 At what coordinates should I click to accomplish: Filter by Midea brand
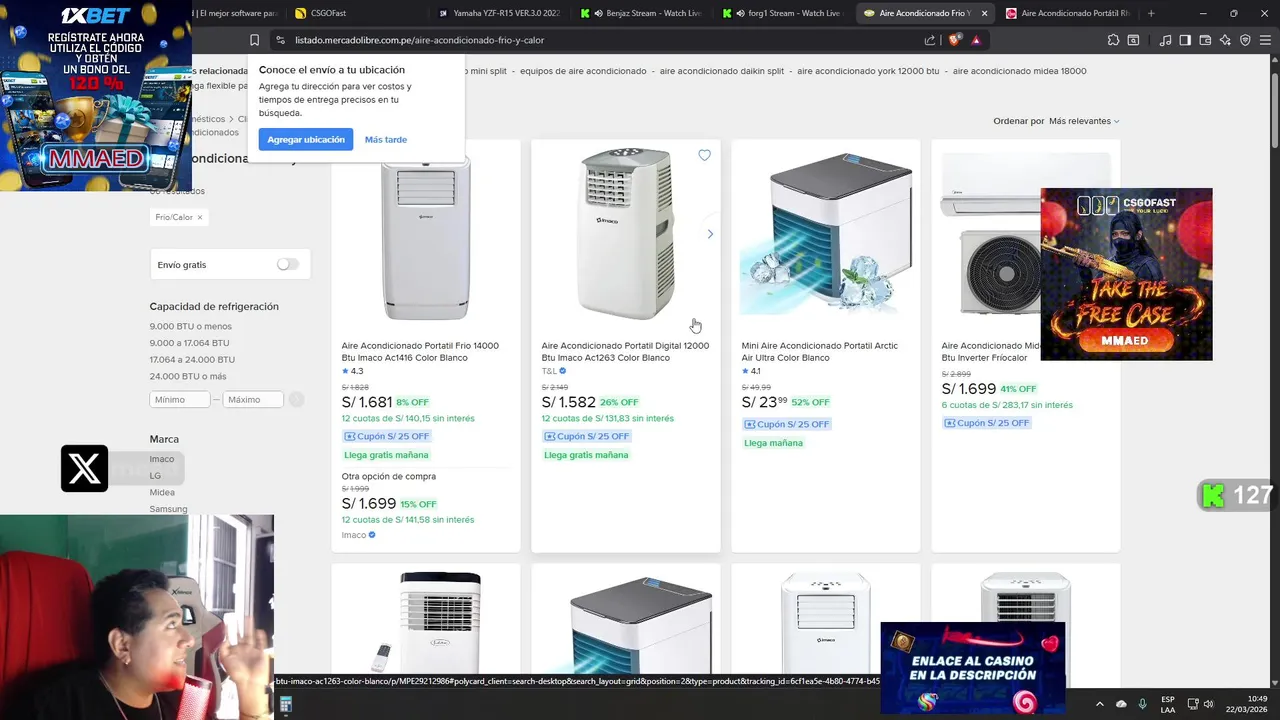[x=162, y=492]
